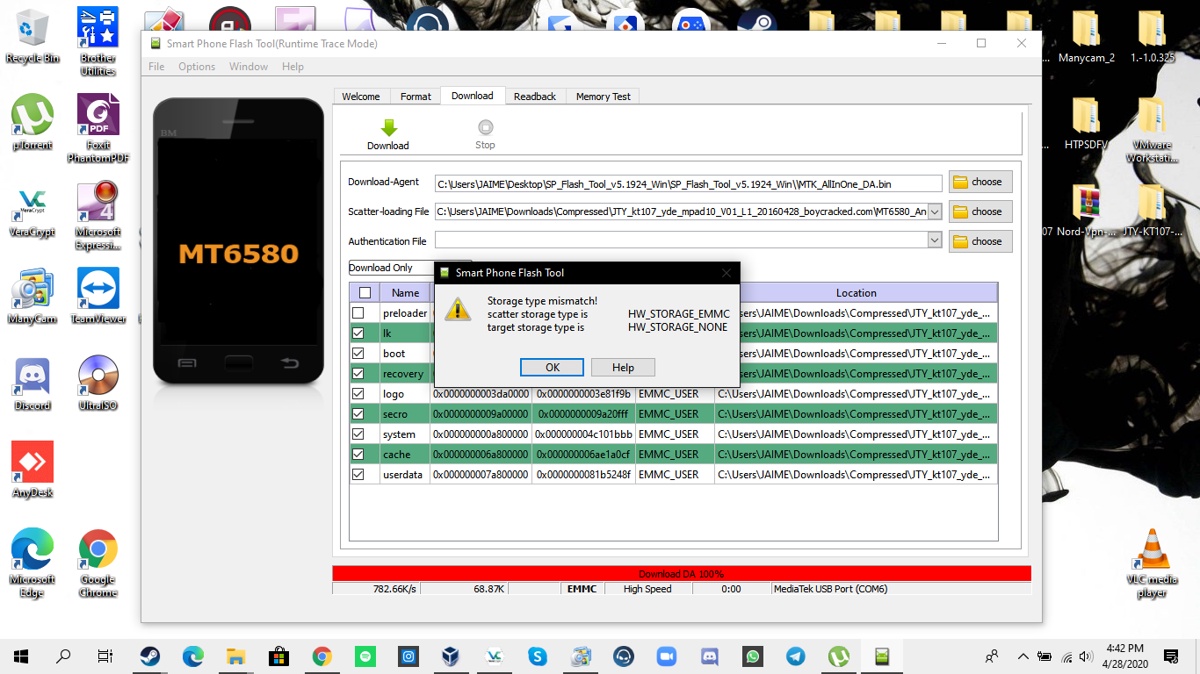Launch µTorrent from the desktop

[x=32, y=122]
